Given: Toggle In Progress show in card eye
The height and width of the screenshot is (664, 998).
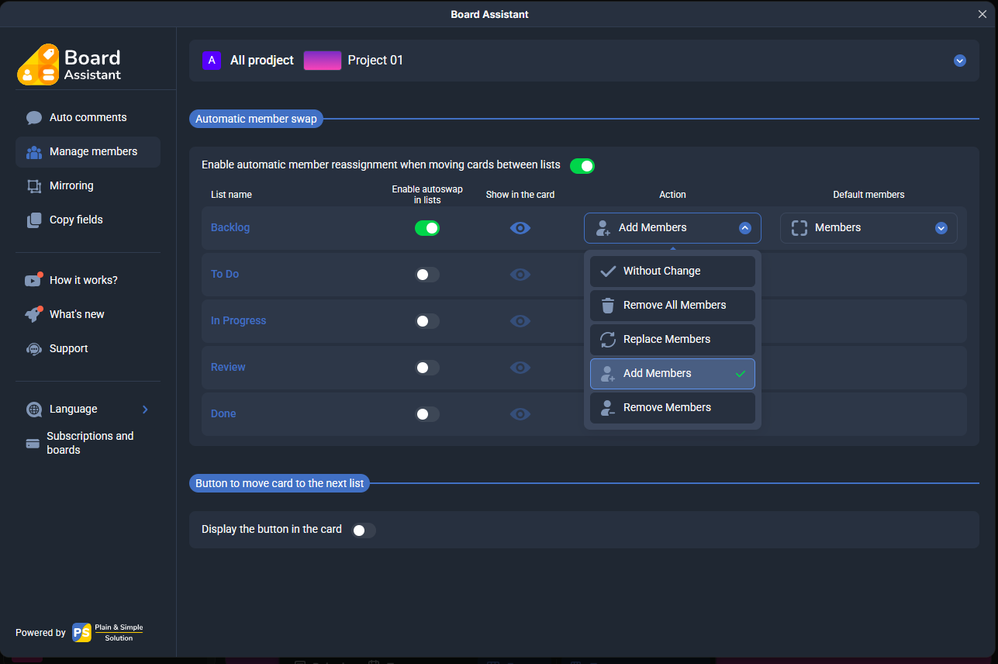Looking at the screenshot, I should pos(520,321).
